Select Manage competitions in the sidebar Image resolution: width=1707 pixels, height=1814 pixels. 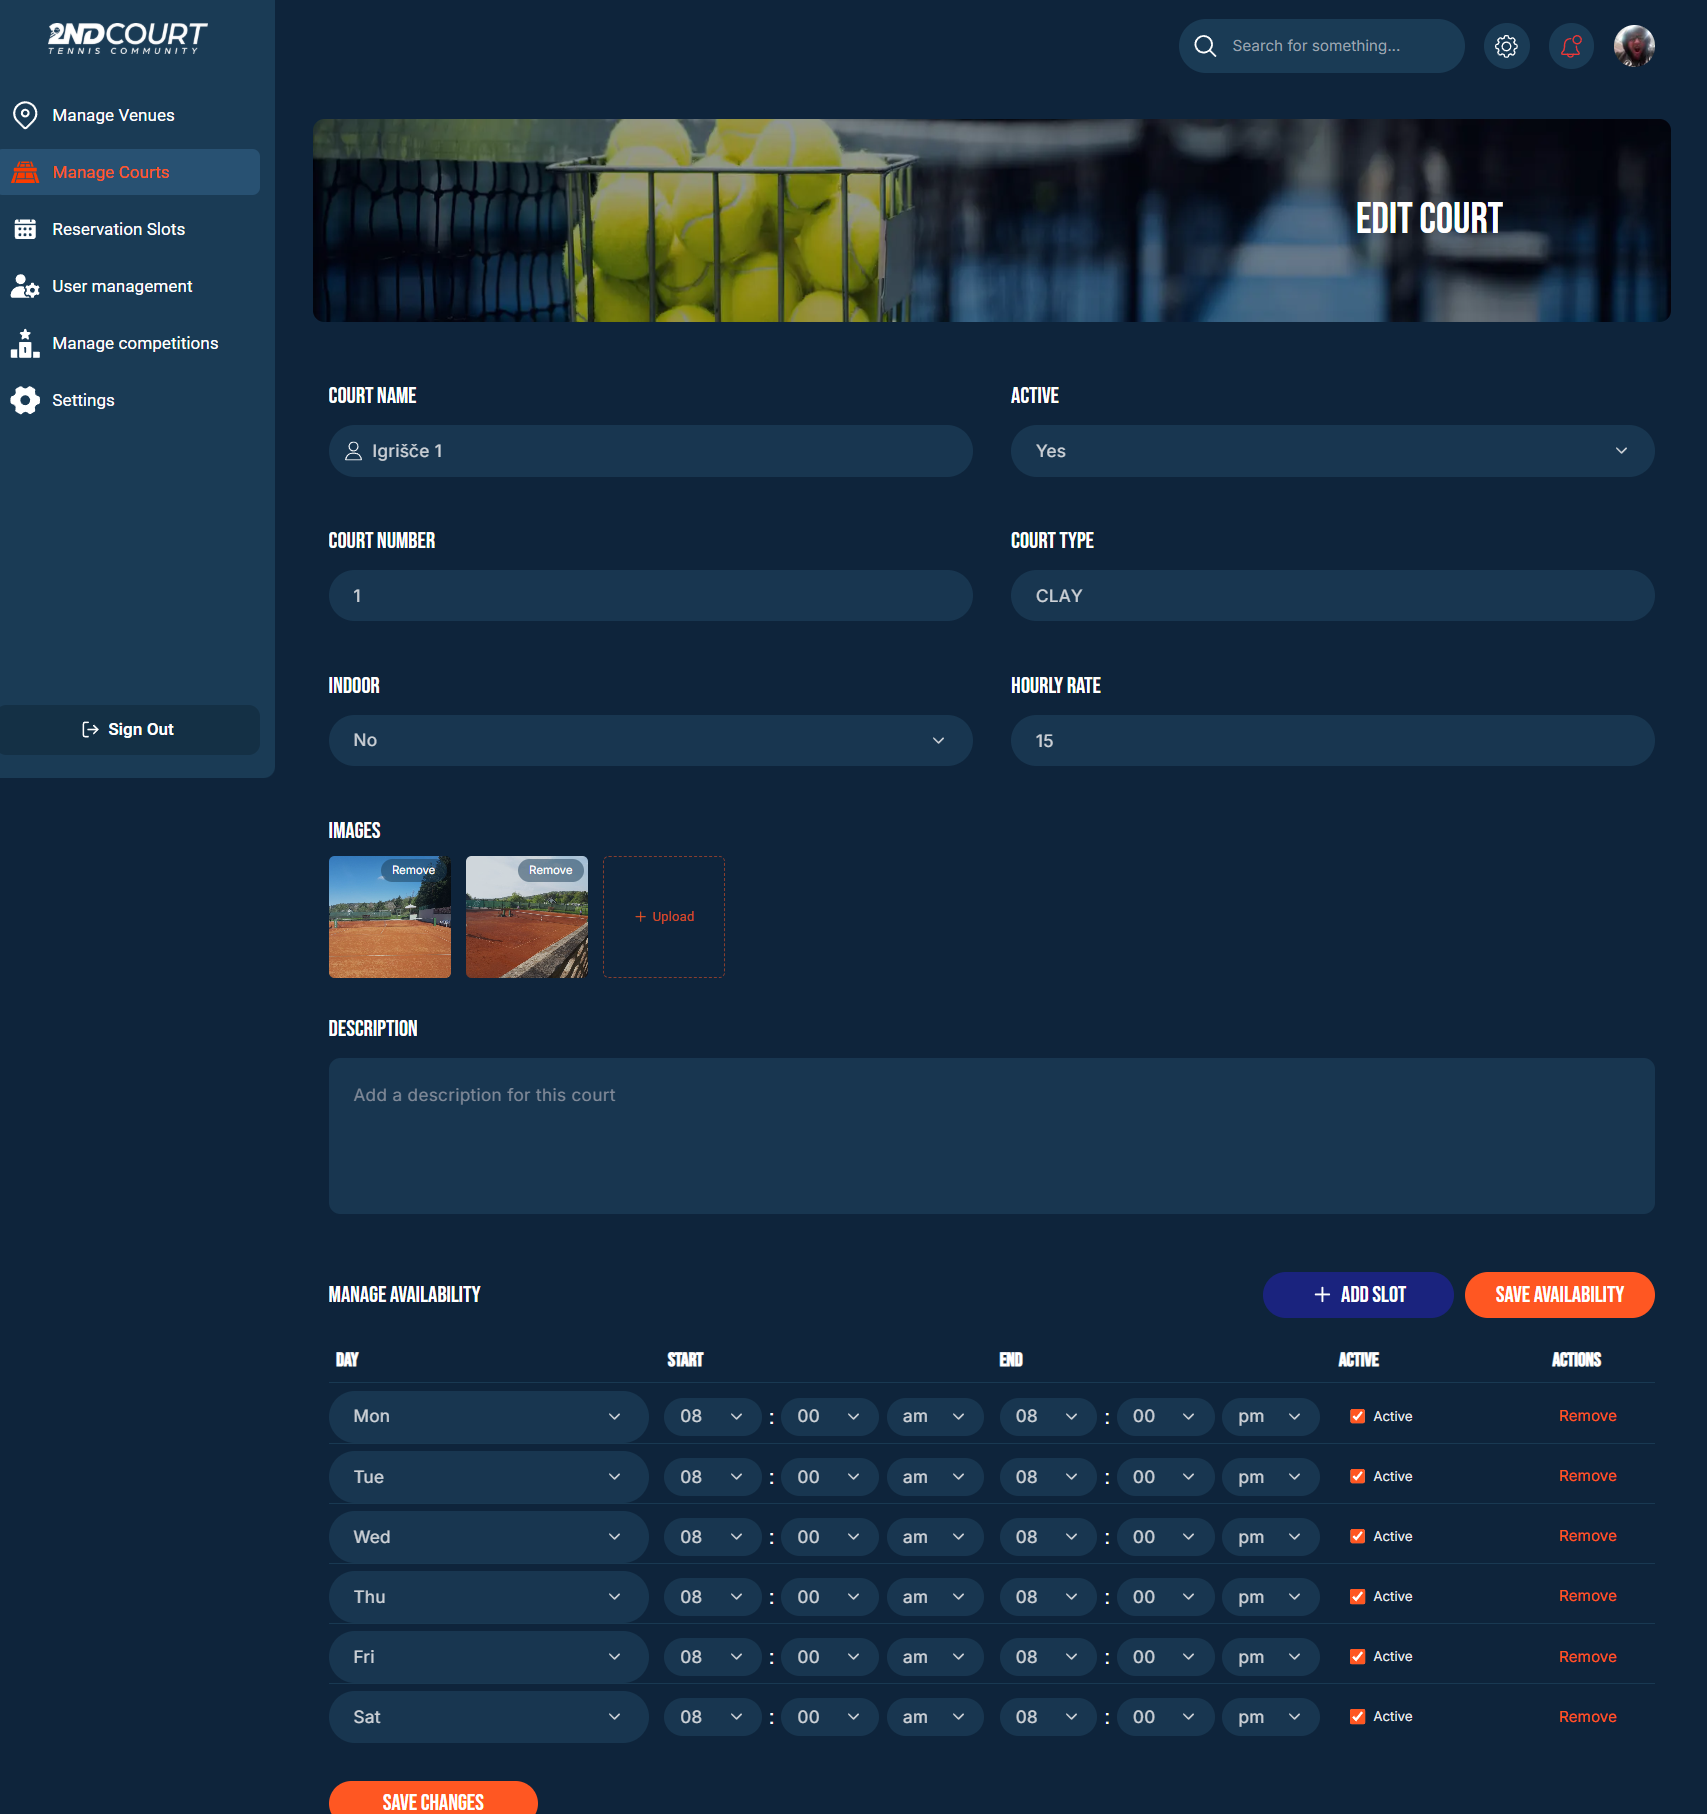tap(135, 343)
